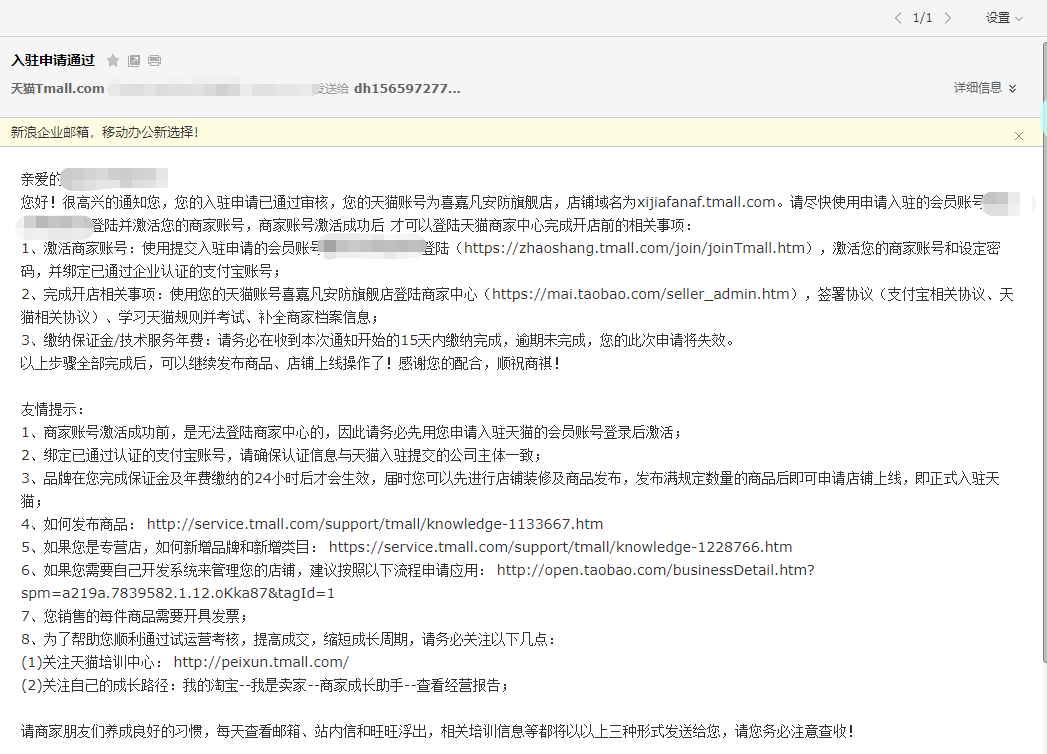The height and width of the screenshot is (754, 1047).
Task: Click the sender name 天猫Tmall.com
Action: [x=57, y=88]
